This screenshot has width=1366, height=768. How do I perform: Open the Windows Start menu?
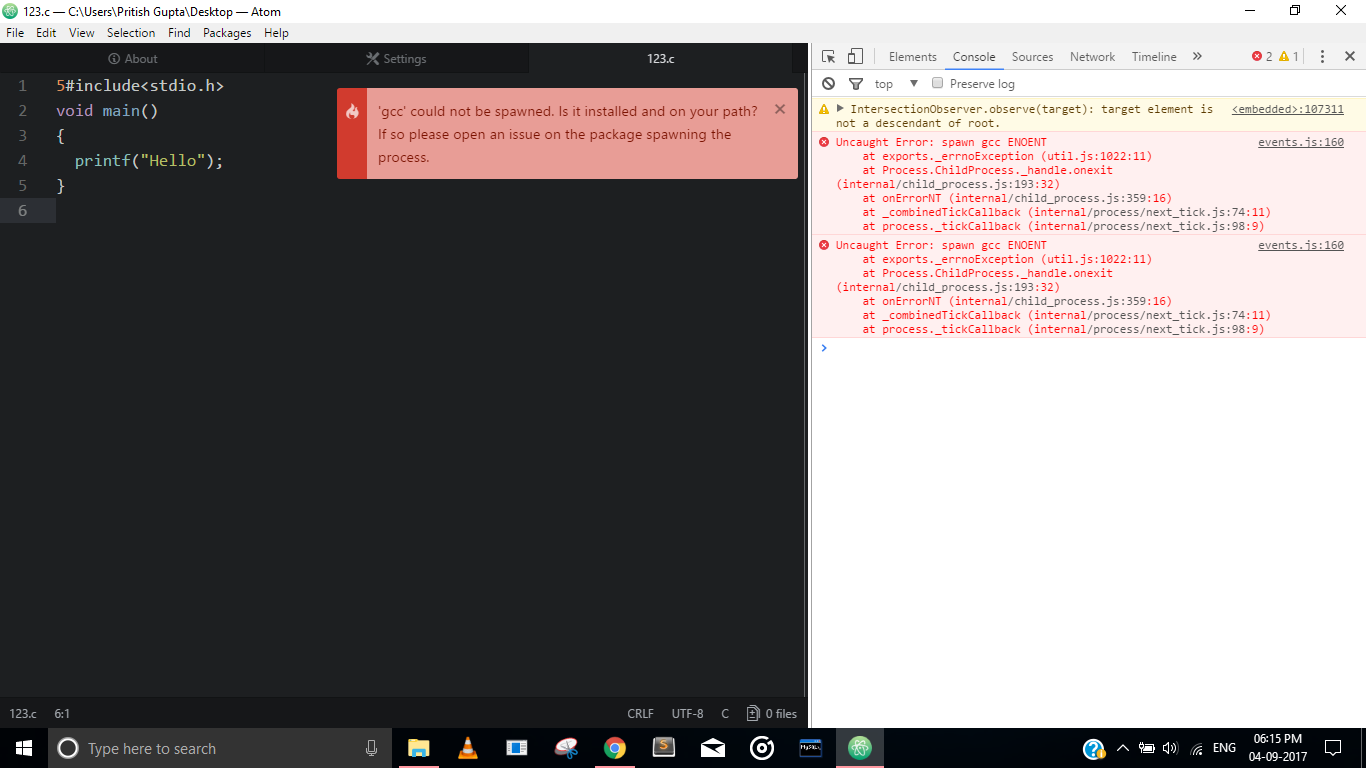click(24, 748)
